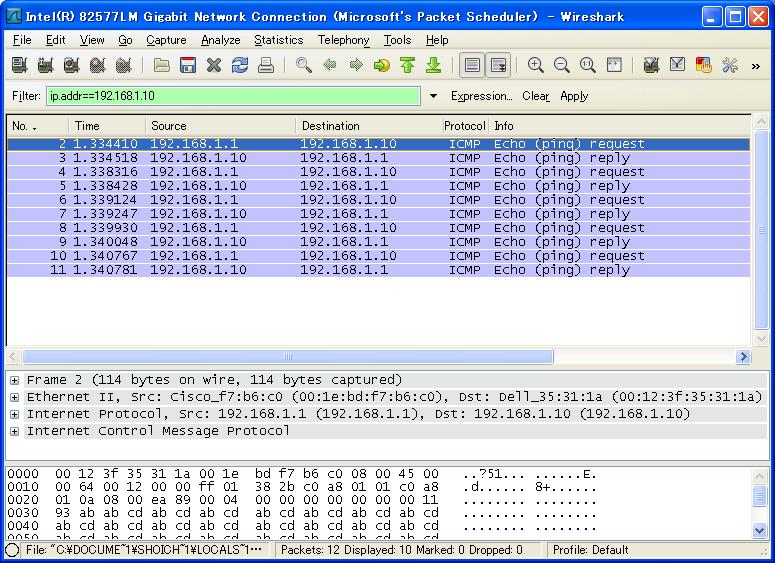Open filter history dropdown arrow
Viewport: 775px width, 563px height.
[x=433, y=96]
